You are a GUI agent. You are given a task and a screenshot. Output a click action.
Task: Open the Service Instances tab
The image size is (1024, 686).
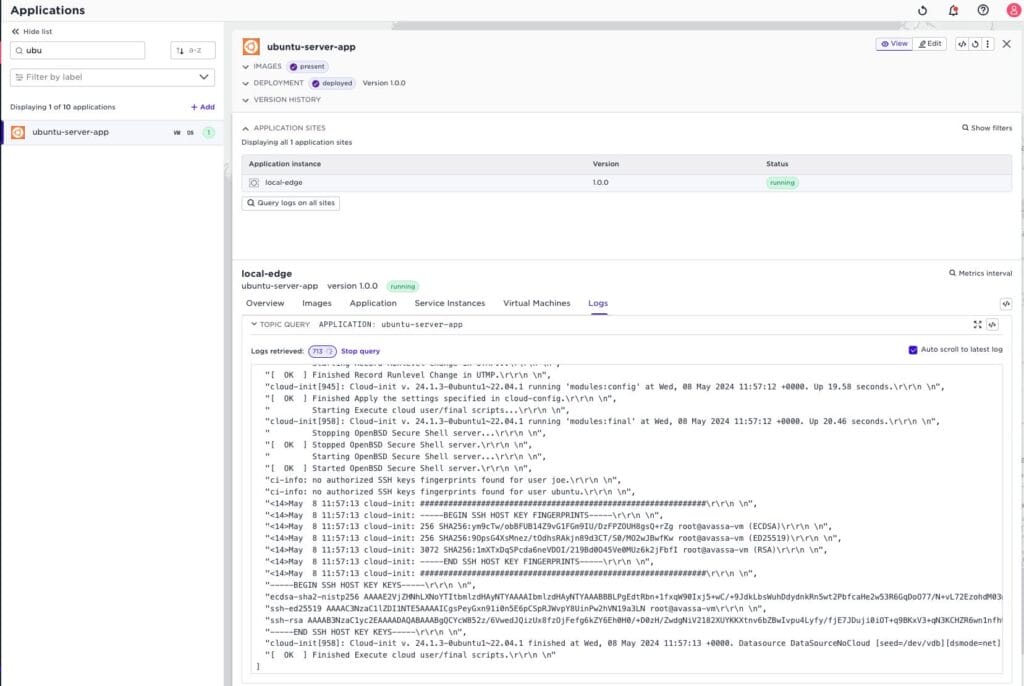pos(449,303)
